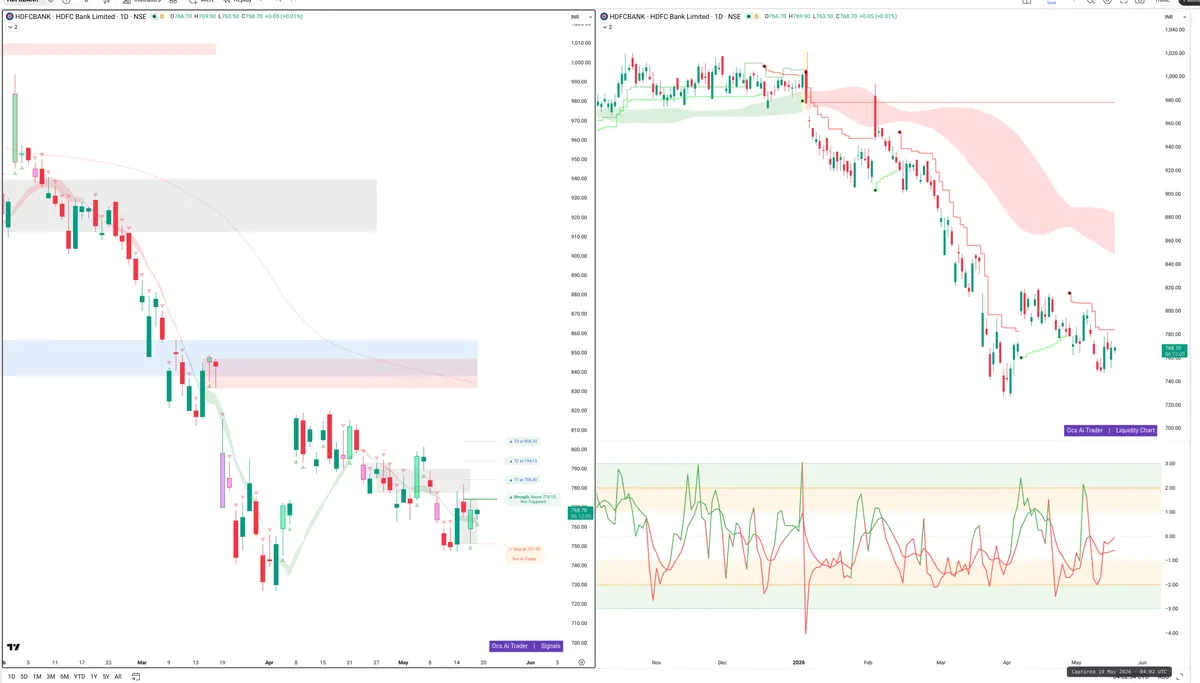This screenshot has height=683, width=1200.
Task: Select the 1Y date range
Action: pos(93,676)
